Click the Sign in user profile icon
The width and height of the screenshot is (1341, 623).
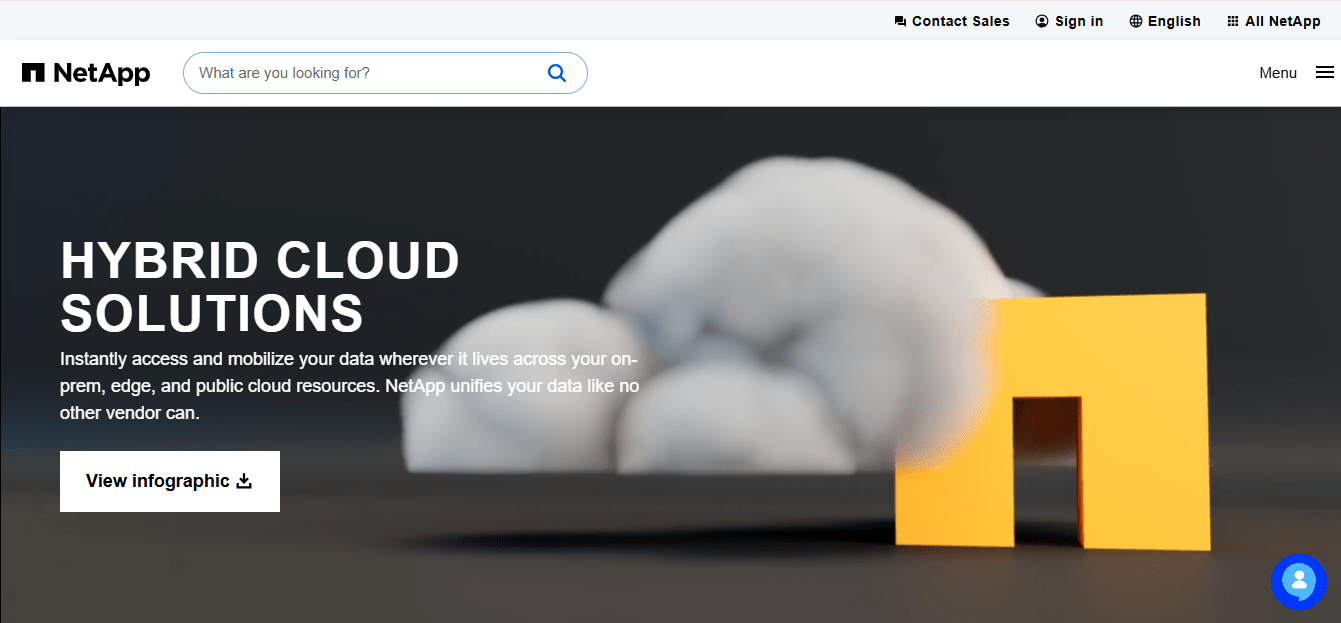[x=1042, y=21]
